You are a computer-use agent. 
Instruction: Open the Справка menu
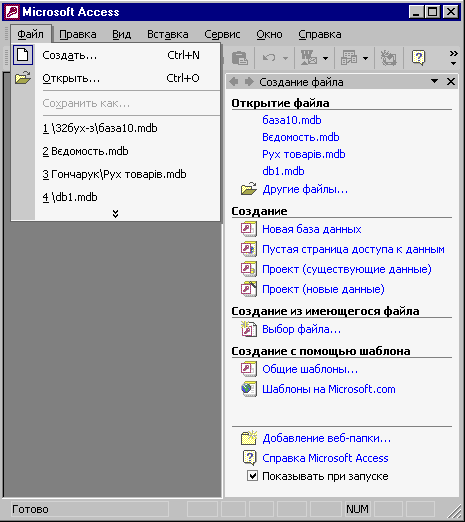[320, 34]
